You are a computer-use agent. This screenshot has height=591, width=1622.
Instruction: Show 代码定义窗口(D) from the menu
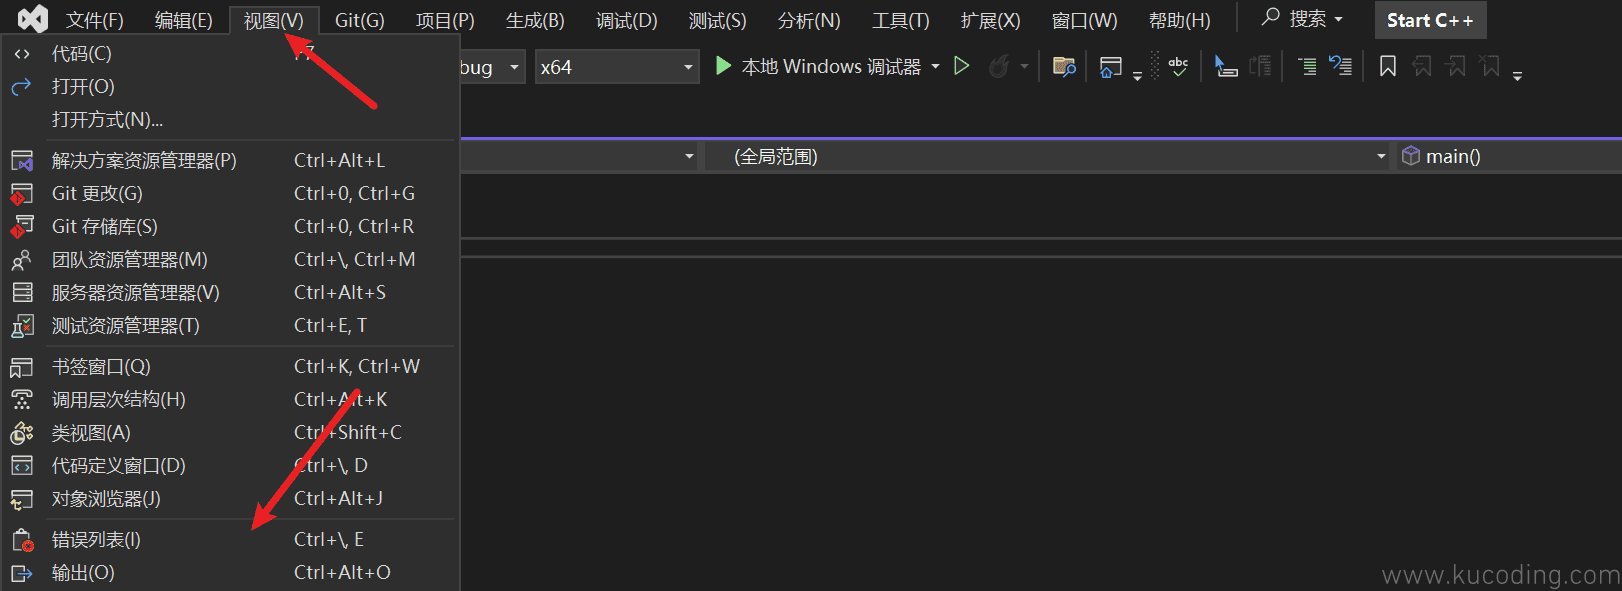(x=230, y=466)
